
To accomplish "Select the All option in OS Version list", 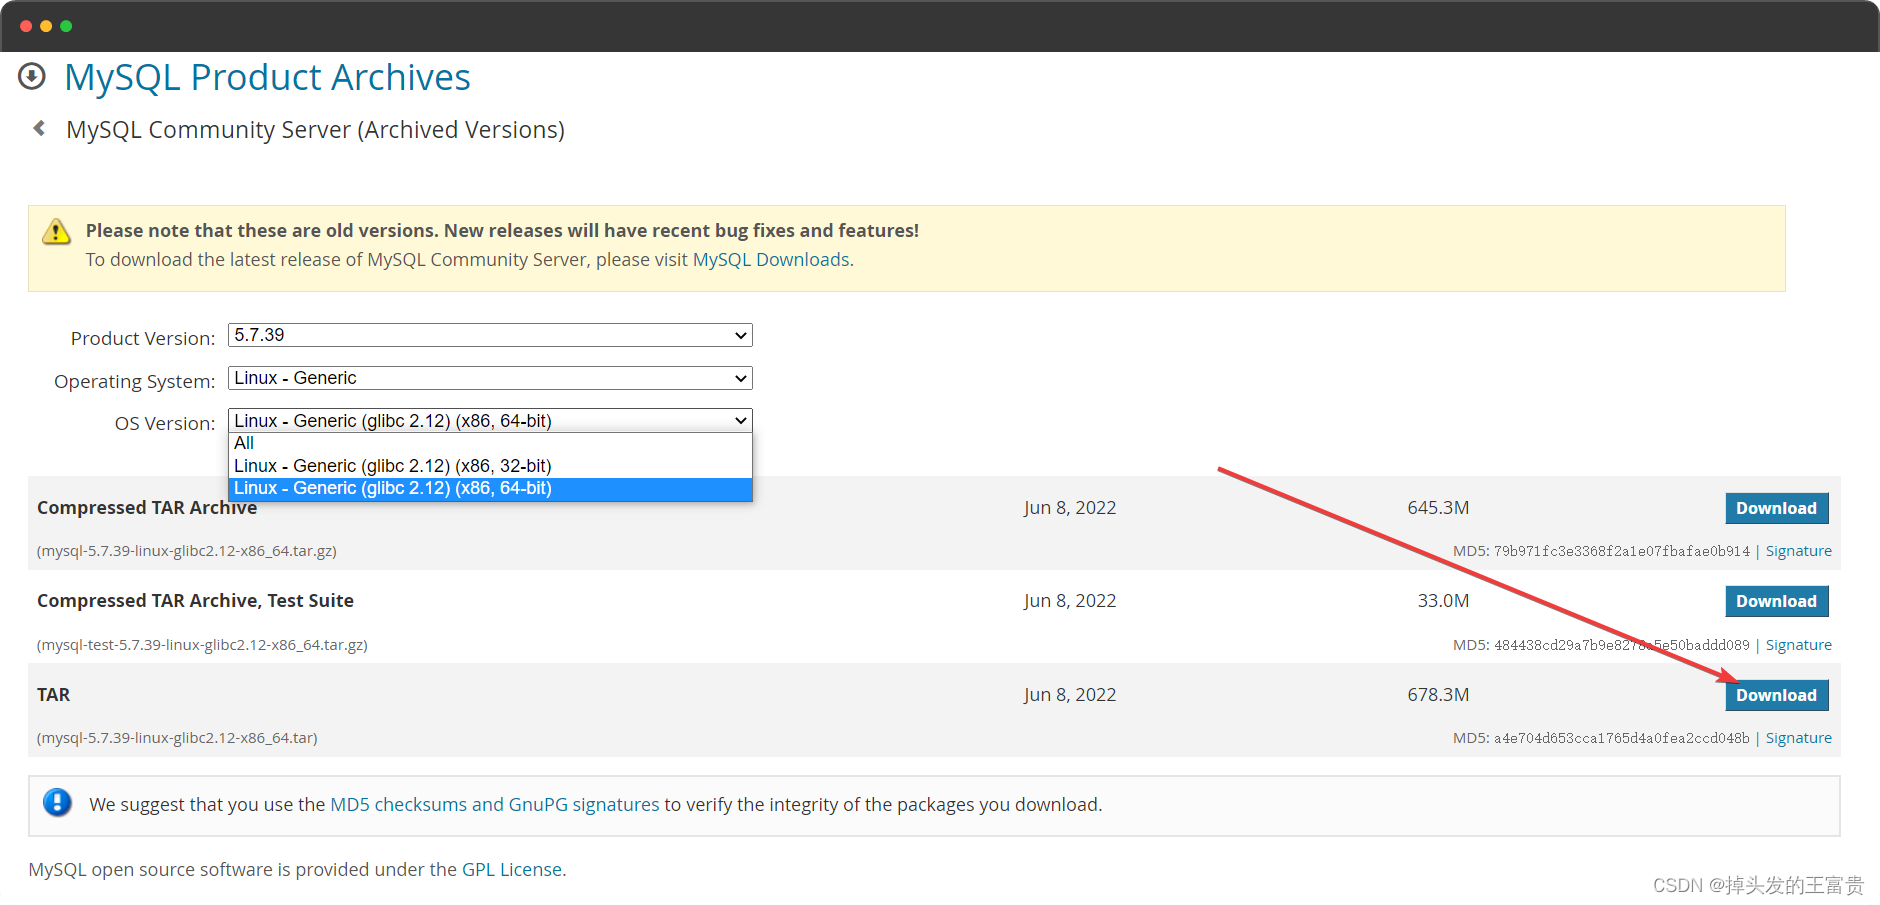I will [x=490, y=443].
